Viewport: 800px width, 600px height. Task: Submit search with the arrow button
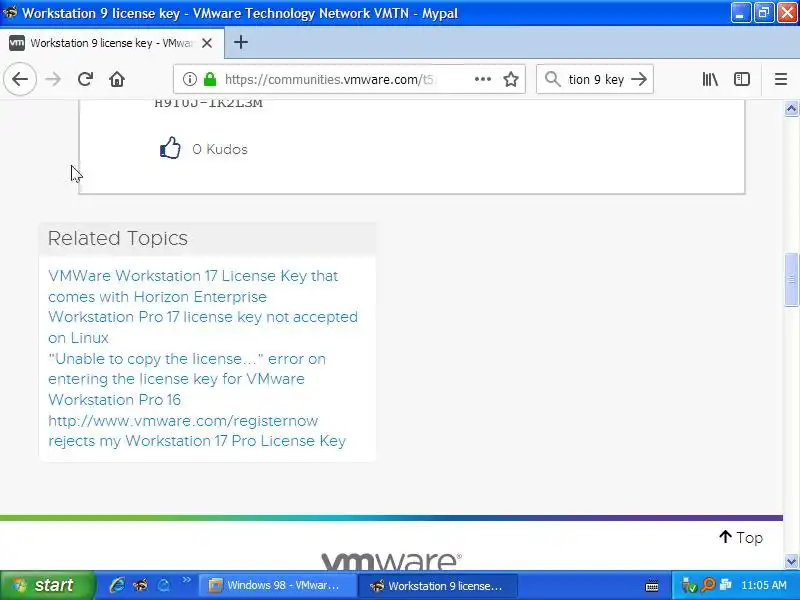pyautogui.click(x=639, y=79)
